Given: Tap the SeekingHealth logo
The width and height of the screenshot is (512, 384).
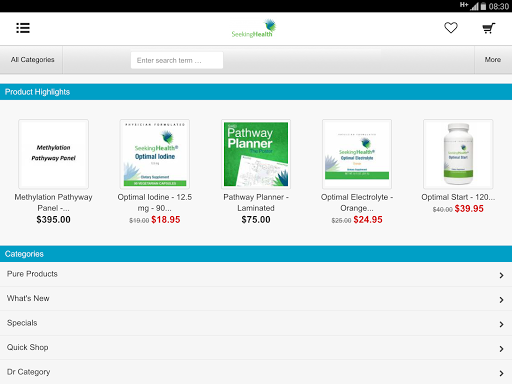Looking at the screenshot, I should point(254,28).
